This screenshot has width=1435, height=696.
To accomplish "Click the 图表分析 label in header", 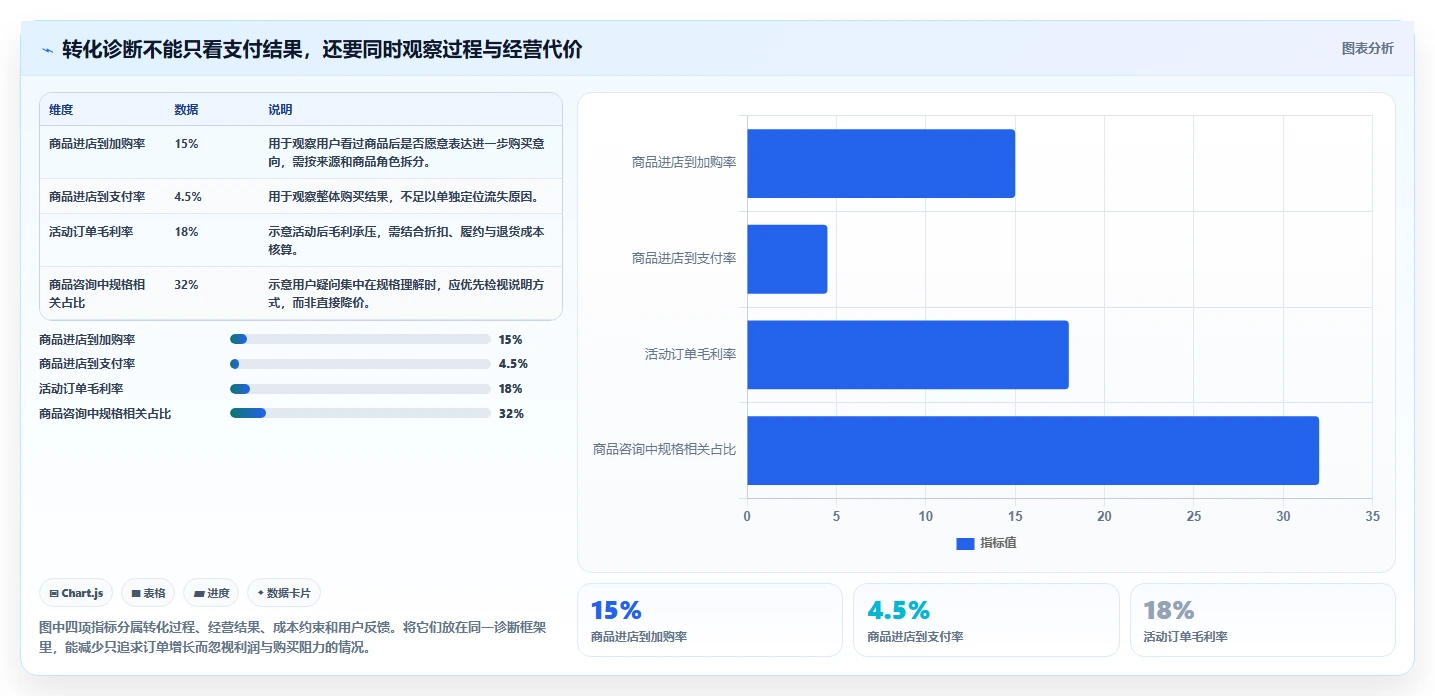I will point(1367,48).
